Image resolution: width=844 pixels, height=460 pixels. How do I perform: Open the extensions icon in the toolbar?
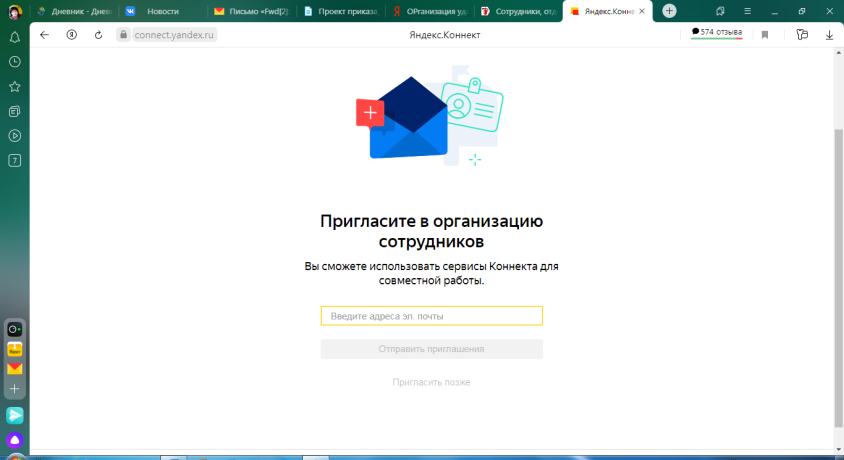802,35
